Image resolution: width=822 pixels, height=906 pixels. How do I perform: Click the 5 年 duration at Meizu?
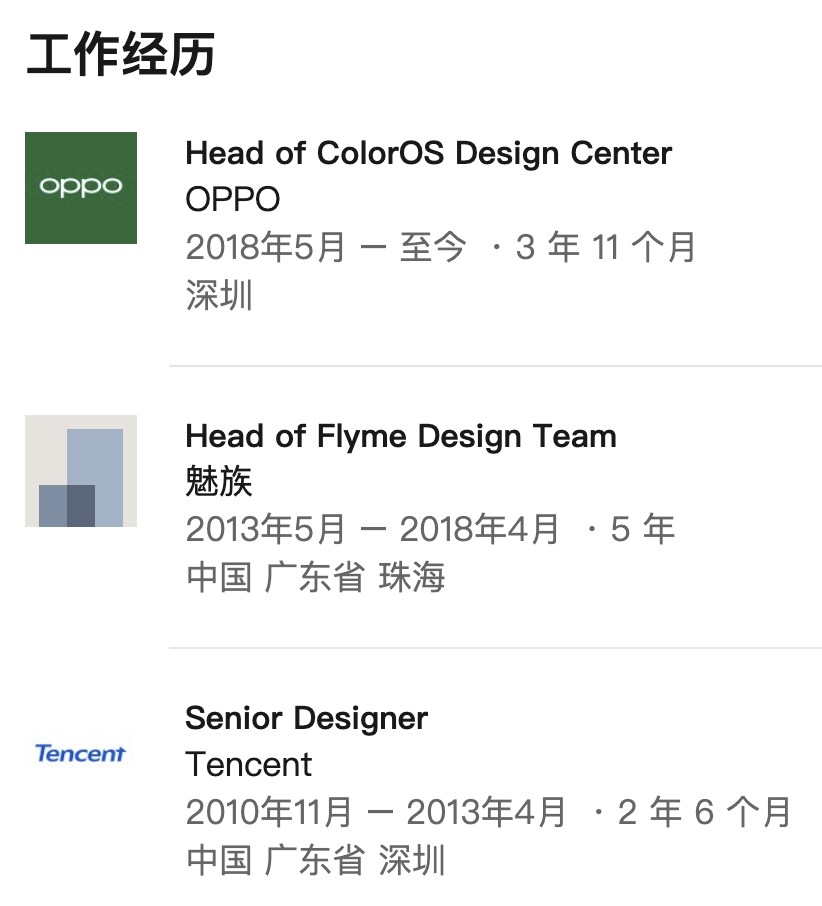pyautogui.click(x=642, y=529)
